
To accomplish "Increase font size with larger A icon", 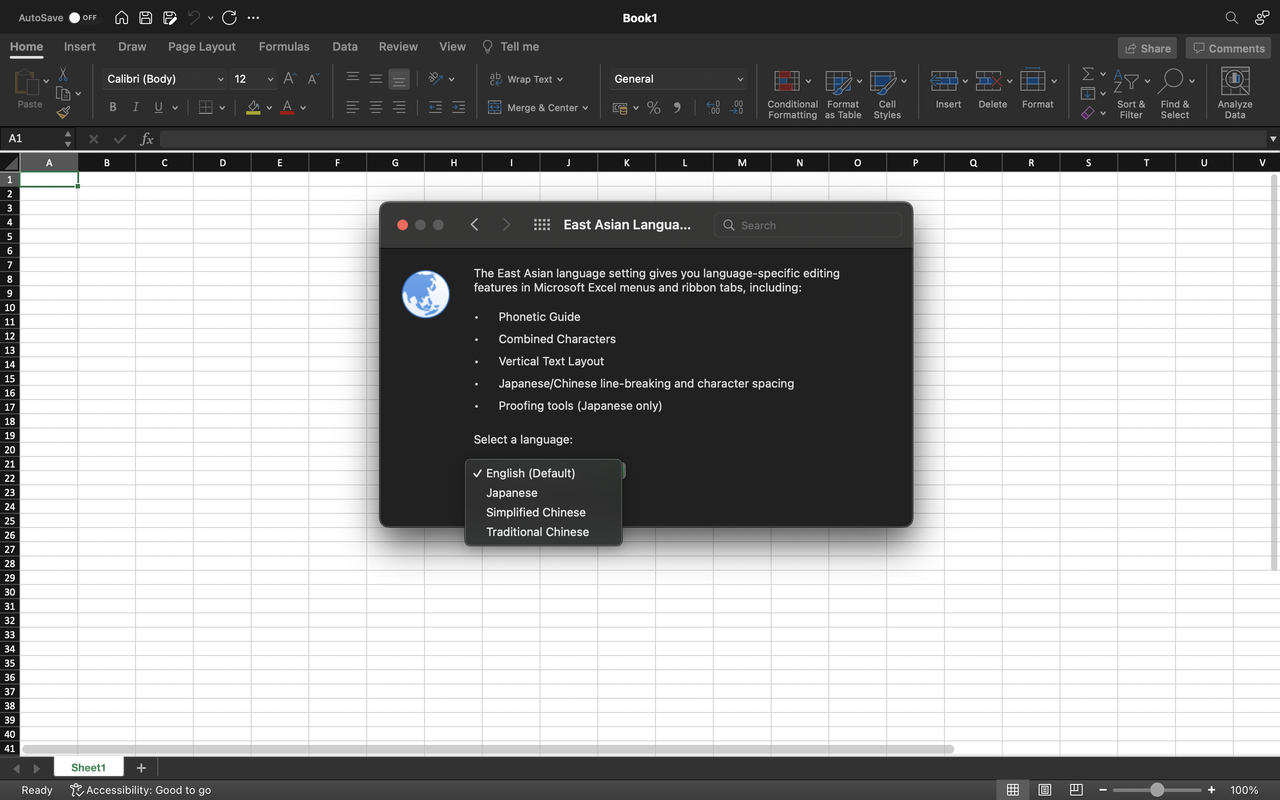I will [289, 79].
